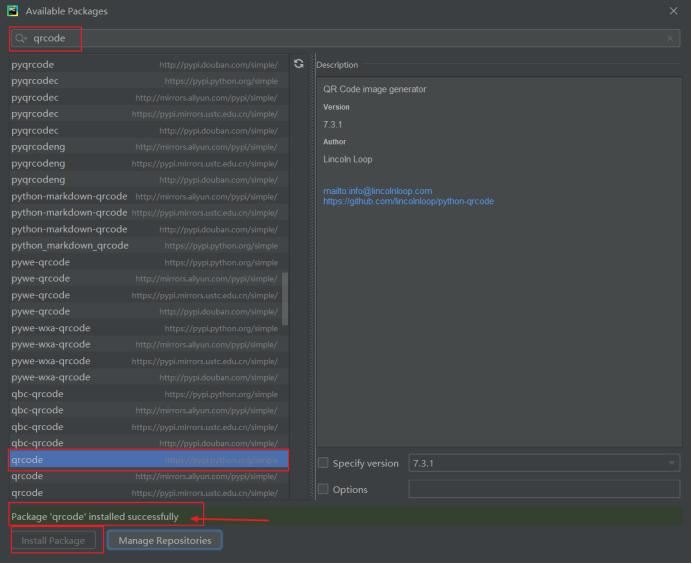The height and width of the screenshot is (564, 692).
Task: Clear the search field with X icon
Action: (670, 38)
